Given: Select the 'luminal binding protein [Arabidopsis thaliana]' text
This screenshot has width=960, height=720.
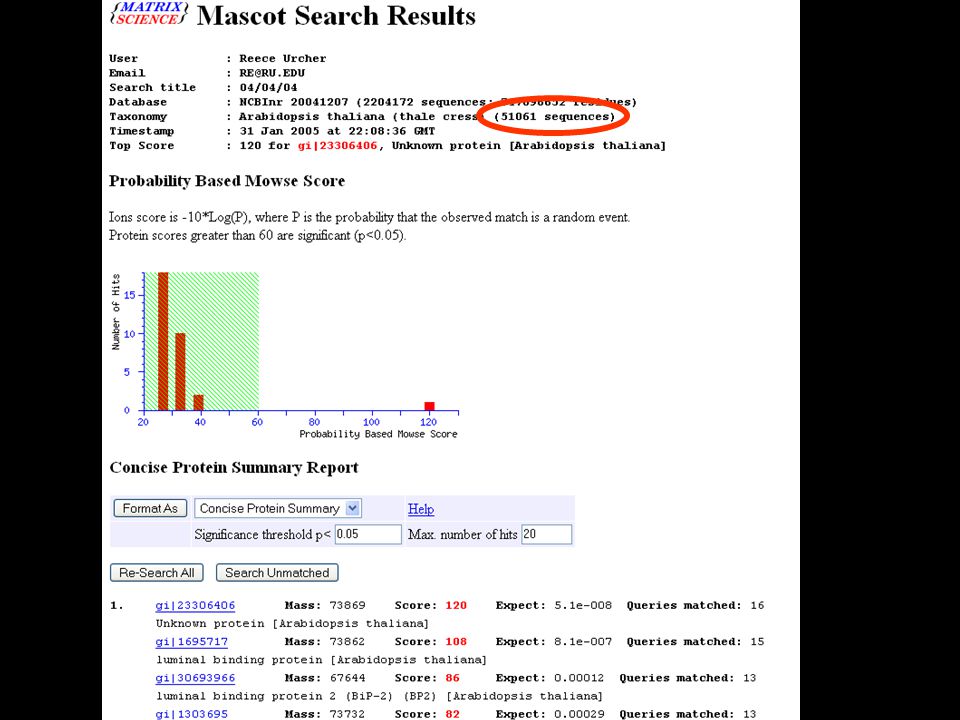Looking at the screenshot, I should [321, 659].
